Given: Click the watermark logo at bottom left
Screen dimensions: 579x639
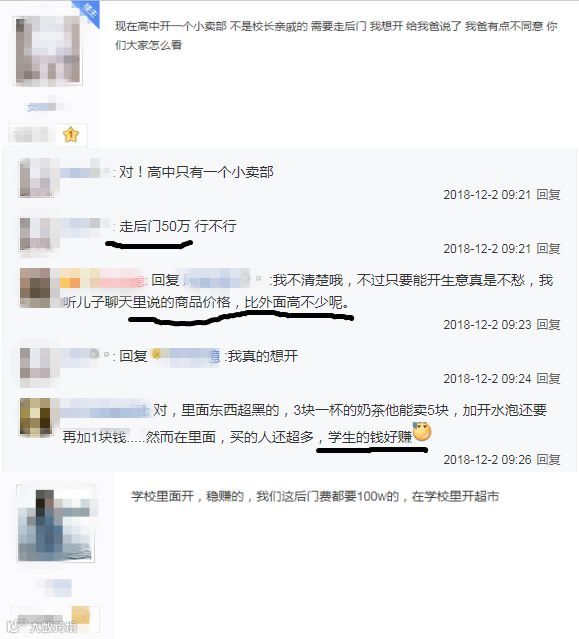Looking at the screenshot, I should (x=42, y=626).
